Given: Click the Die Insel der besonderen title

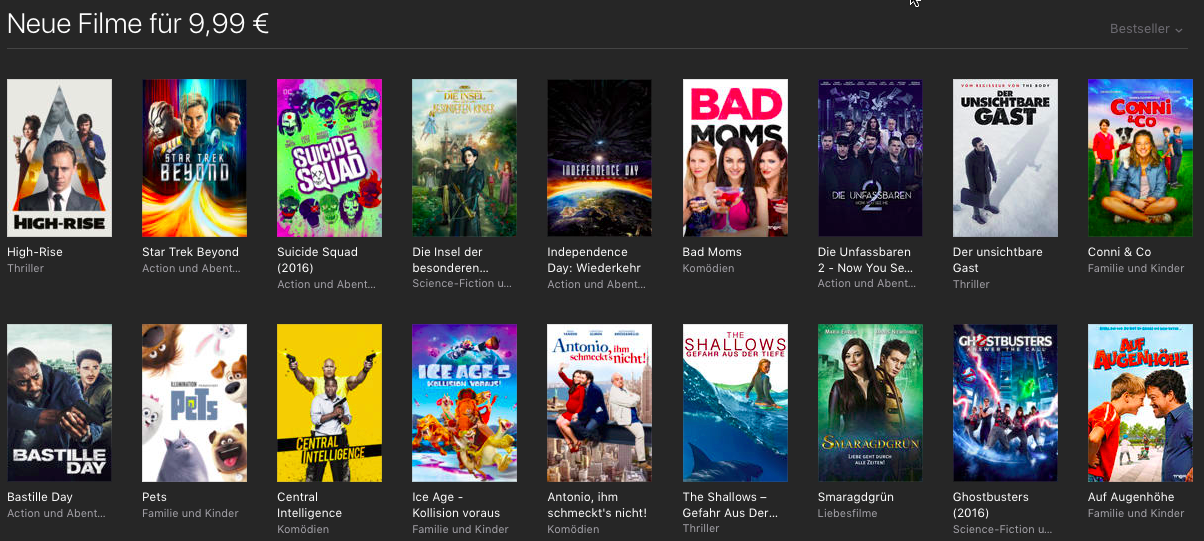Looking at the screenshot, I should (x=450, y=260).
